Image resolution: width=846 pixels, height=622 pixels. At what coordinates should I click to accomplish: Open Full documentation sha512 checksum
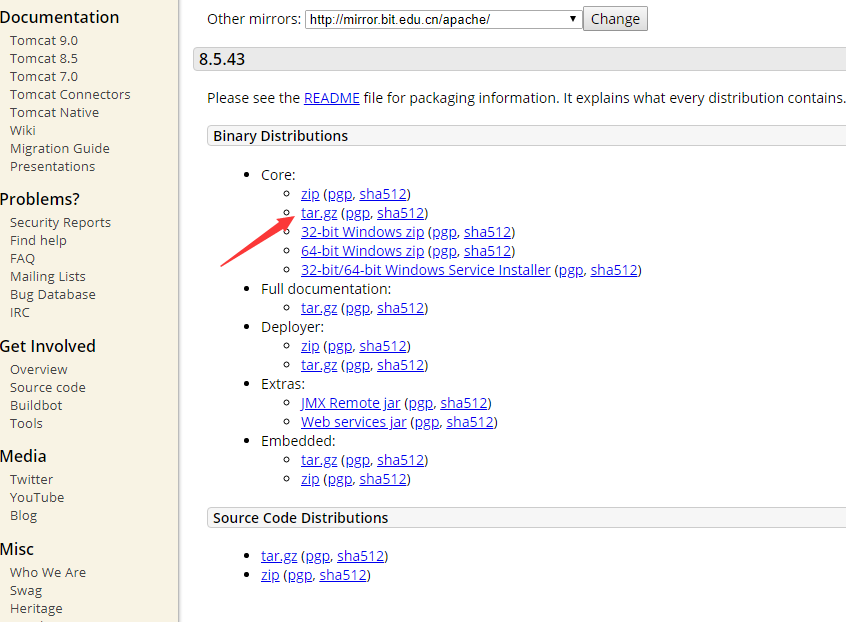point(400,308)
